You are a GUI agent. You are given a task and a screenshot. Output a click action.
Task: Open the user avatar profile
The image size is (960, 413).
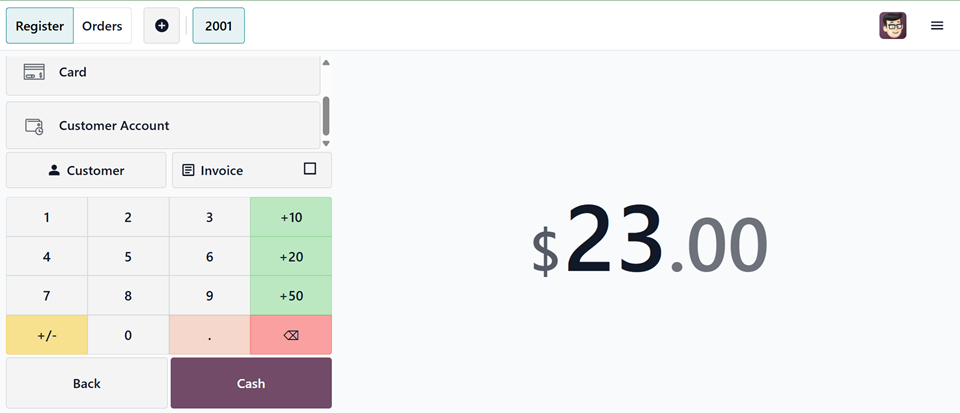pos(893,26)
